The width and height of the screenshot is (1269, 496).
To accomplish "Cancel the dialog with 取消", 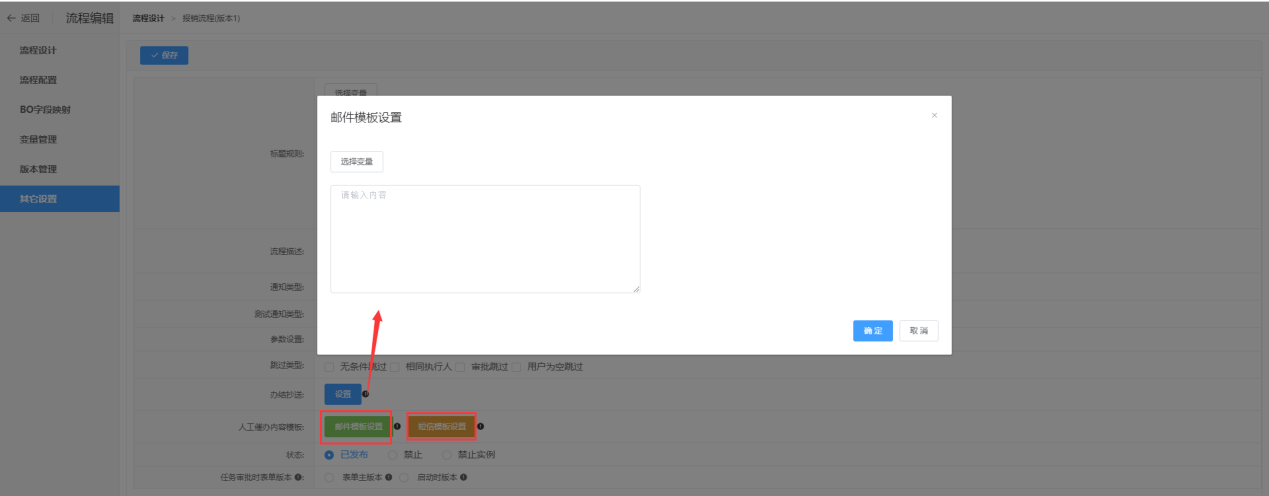I will point(919,331).
